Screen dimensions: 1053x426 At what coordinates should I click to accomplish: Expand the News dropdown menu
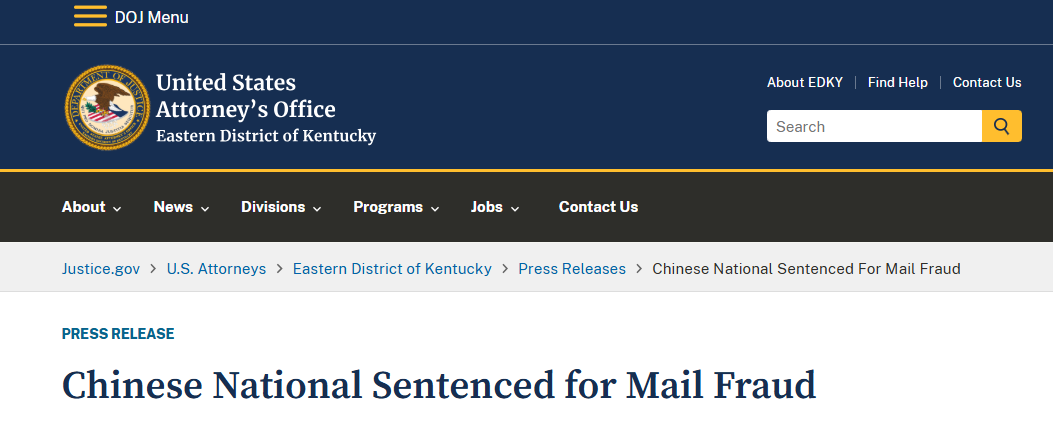[181, 207]
